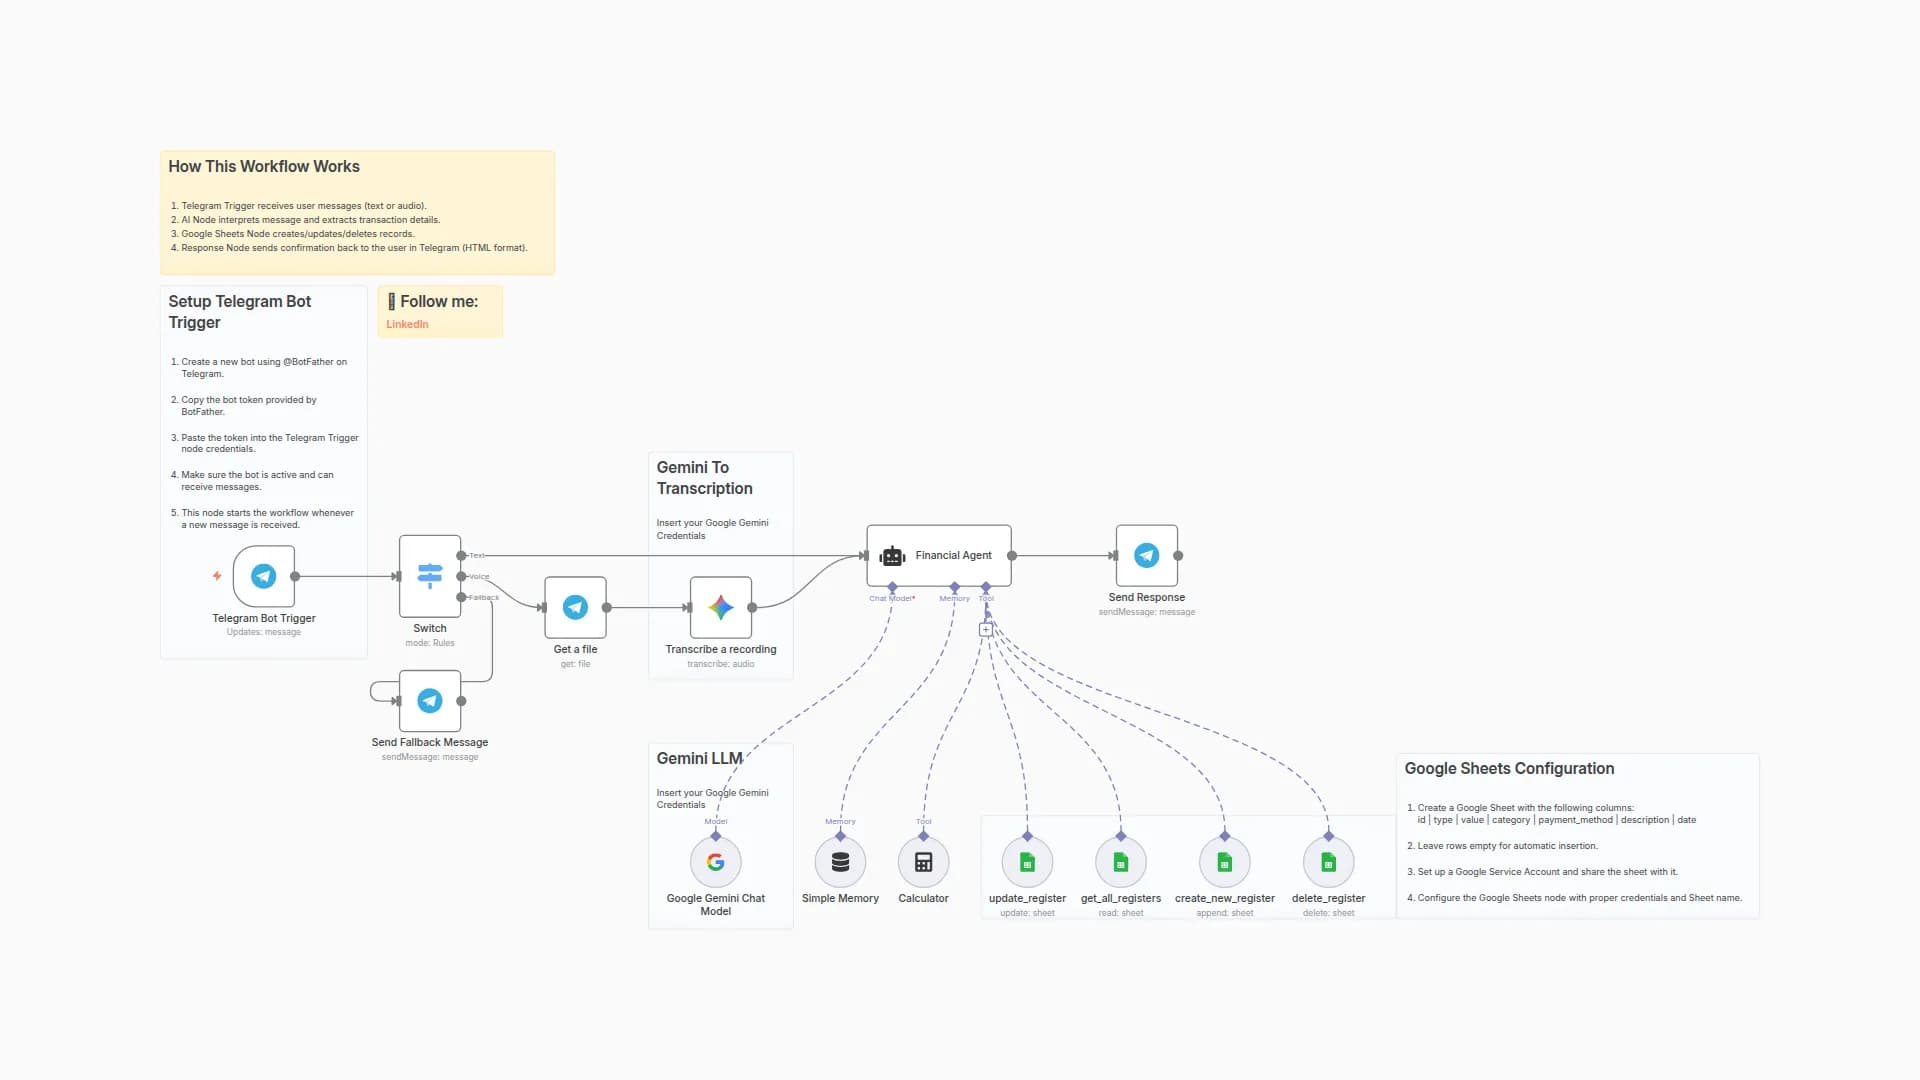Open the Get a file Telegram icon
Image resolution: width=1920 pixels, height=1080 pixels.
(575, 606)
